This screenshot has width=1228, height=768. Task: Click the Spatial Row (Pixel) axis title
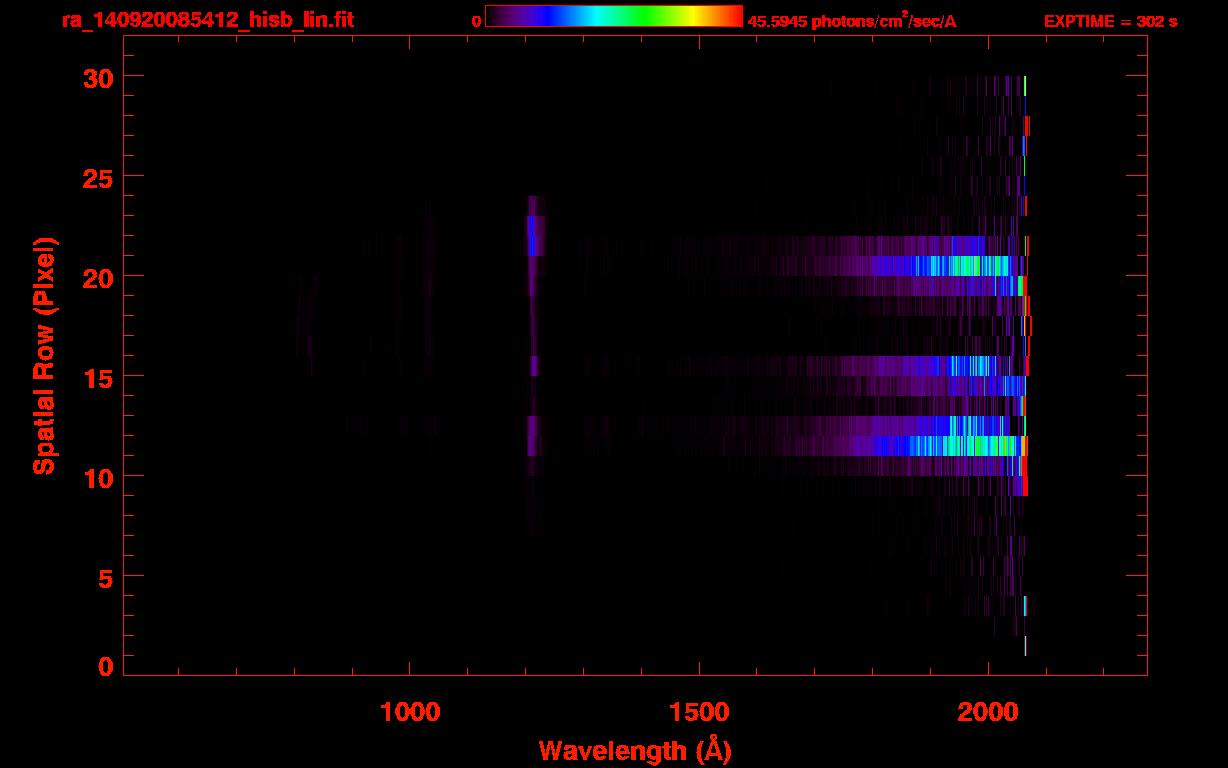point(44,355)
